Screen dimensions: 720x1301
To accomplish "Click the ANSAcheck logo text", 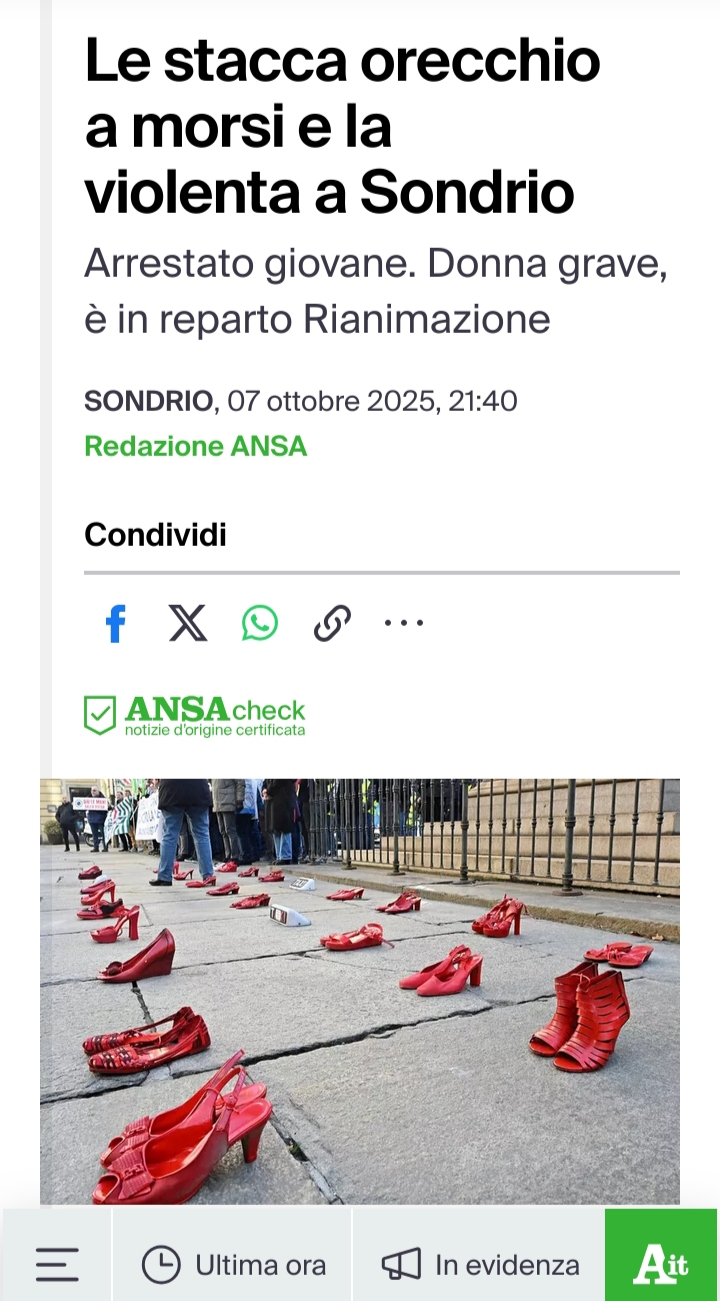I will [x=215, y=709].
